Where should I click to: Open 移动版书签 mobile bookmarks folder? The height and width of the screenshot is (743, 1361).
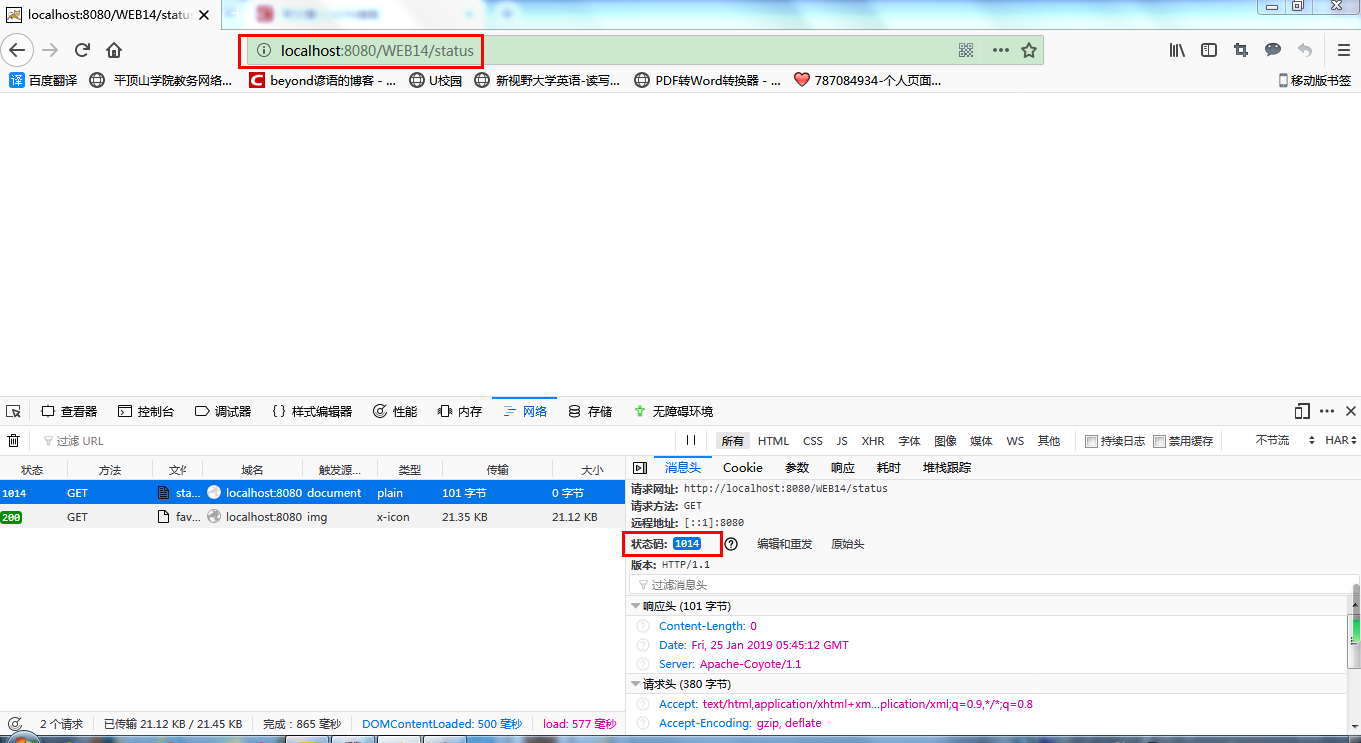pos(1314,80)
